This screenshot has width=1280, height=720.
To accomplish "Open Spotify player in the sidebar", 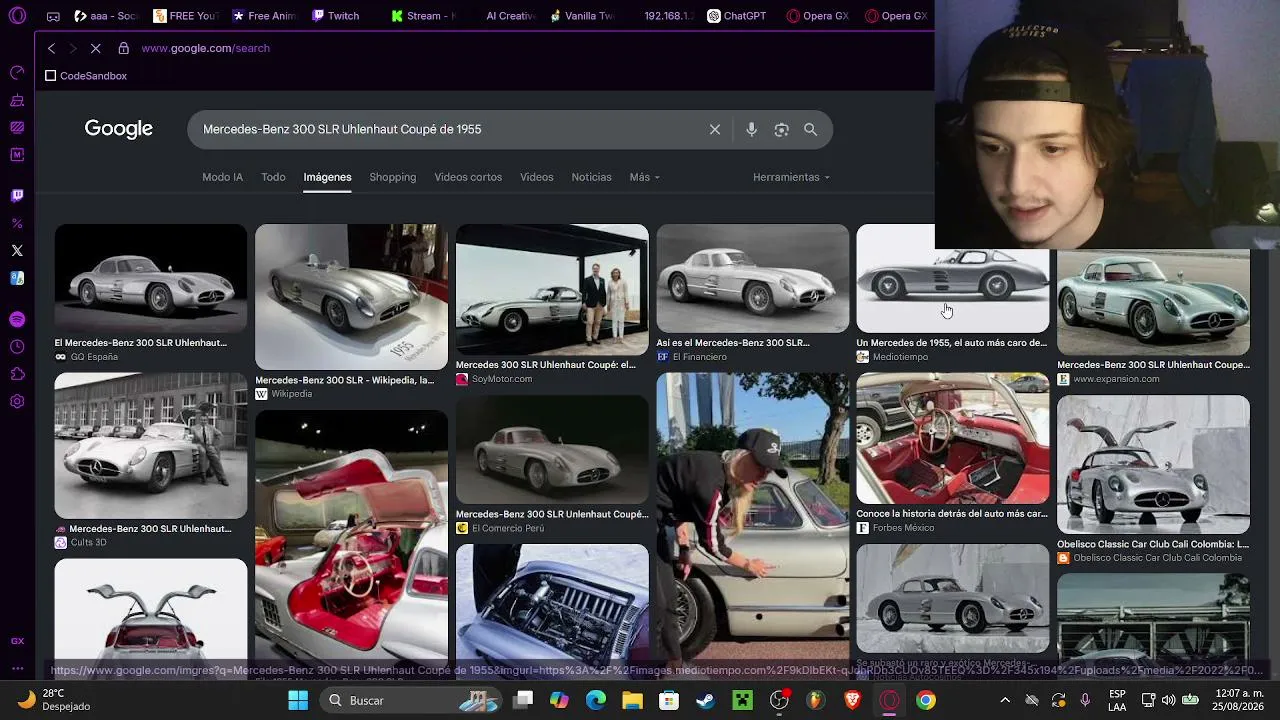I will click(17, 320).
